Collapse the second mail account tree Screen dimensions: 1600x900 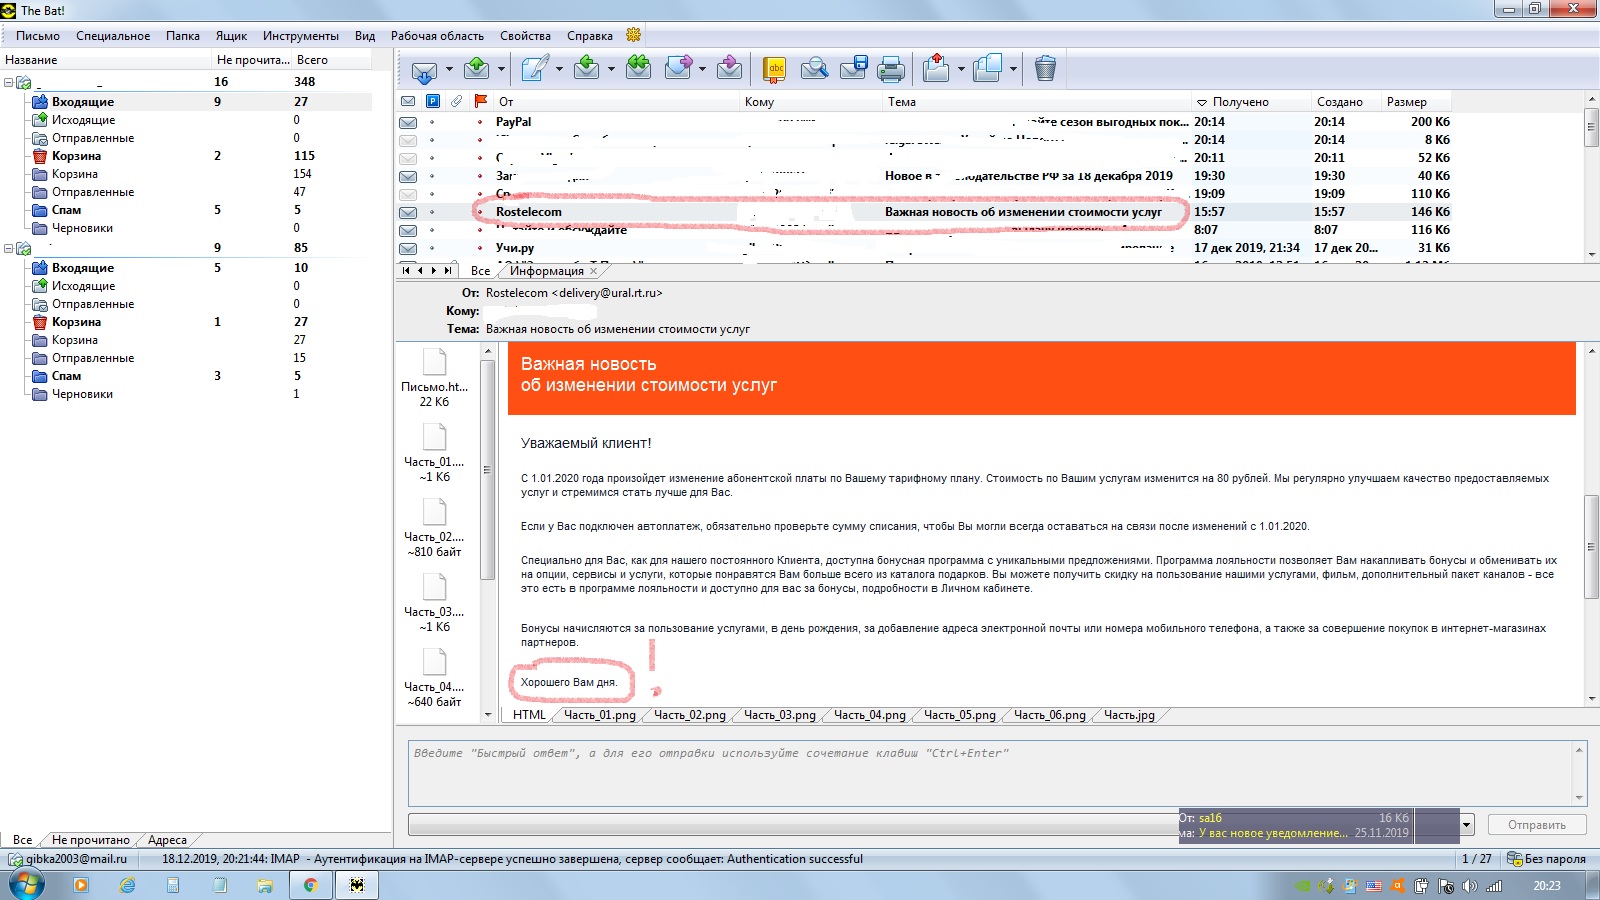(8, 248)
